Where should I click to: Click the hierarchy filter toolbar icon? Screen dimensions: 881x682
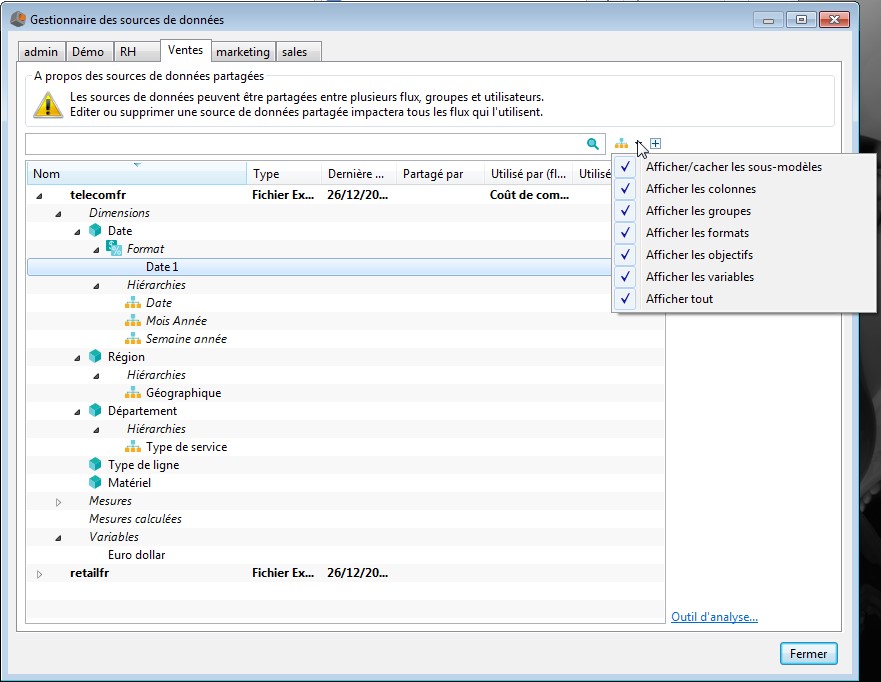(x=622, y=144)
